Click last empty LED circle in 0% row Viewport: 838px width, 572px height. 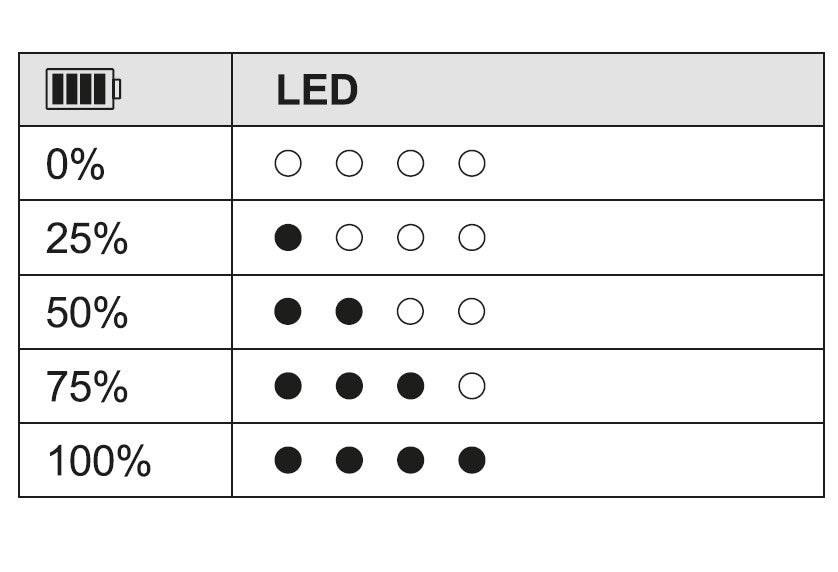[472, 163]
